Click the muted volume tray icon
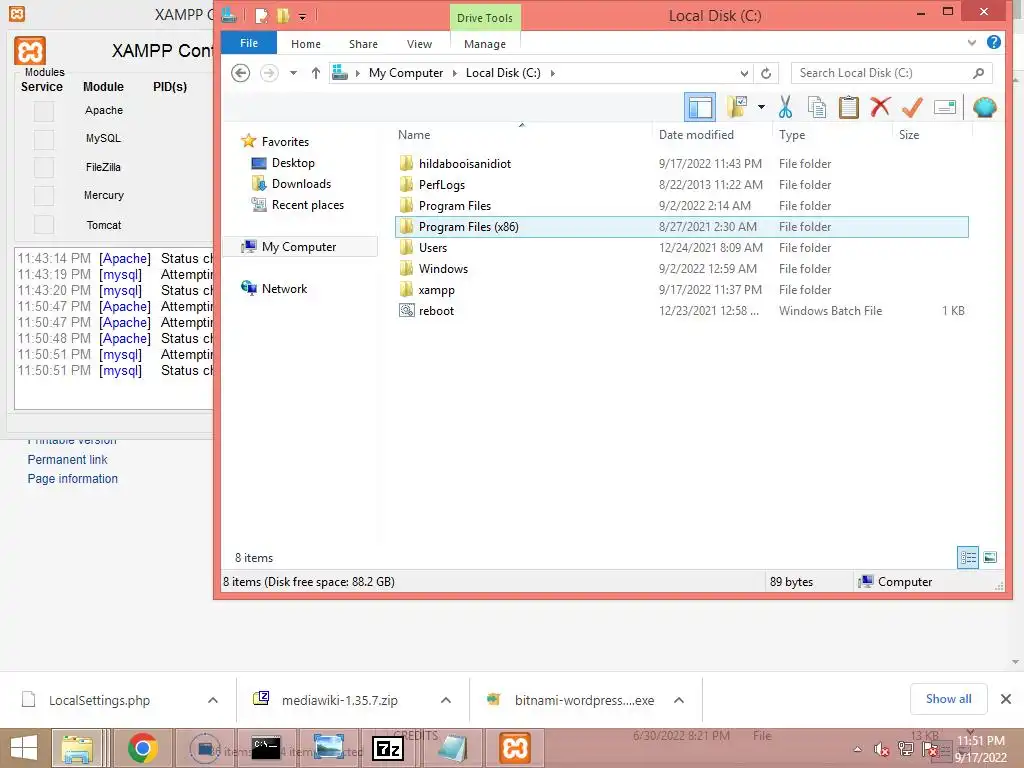This screenshot has width=1024, height=768. tap(881, 750)
